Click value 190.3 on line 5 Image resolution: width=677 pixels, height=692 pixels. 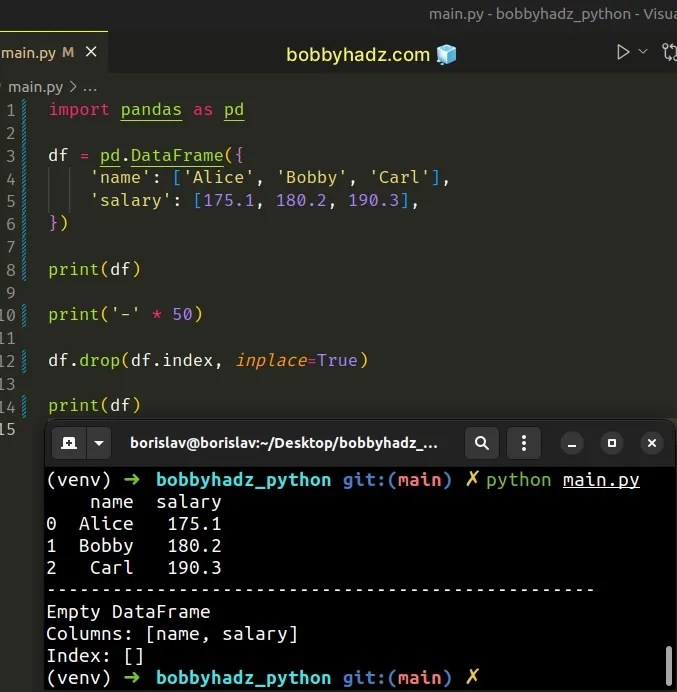(373, 200)
